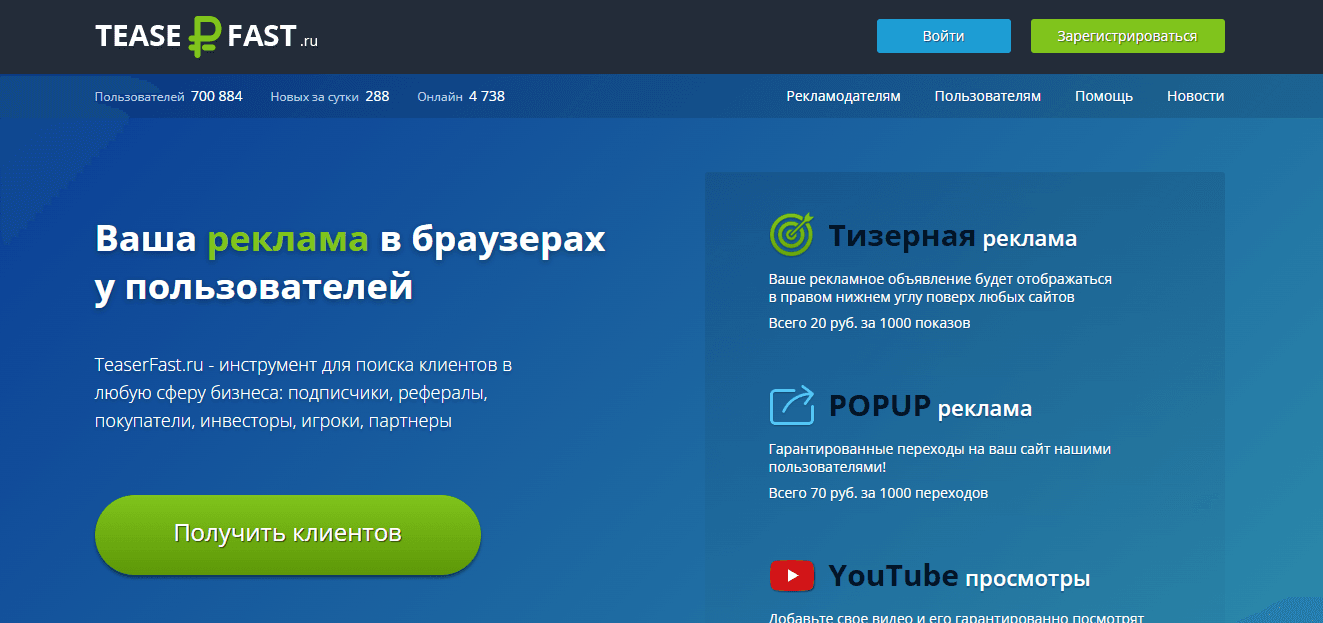Go to the Помощь section
The width and height of the screenshot is (1323, 623).
click(1103, 96)
